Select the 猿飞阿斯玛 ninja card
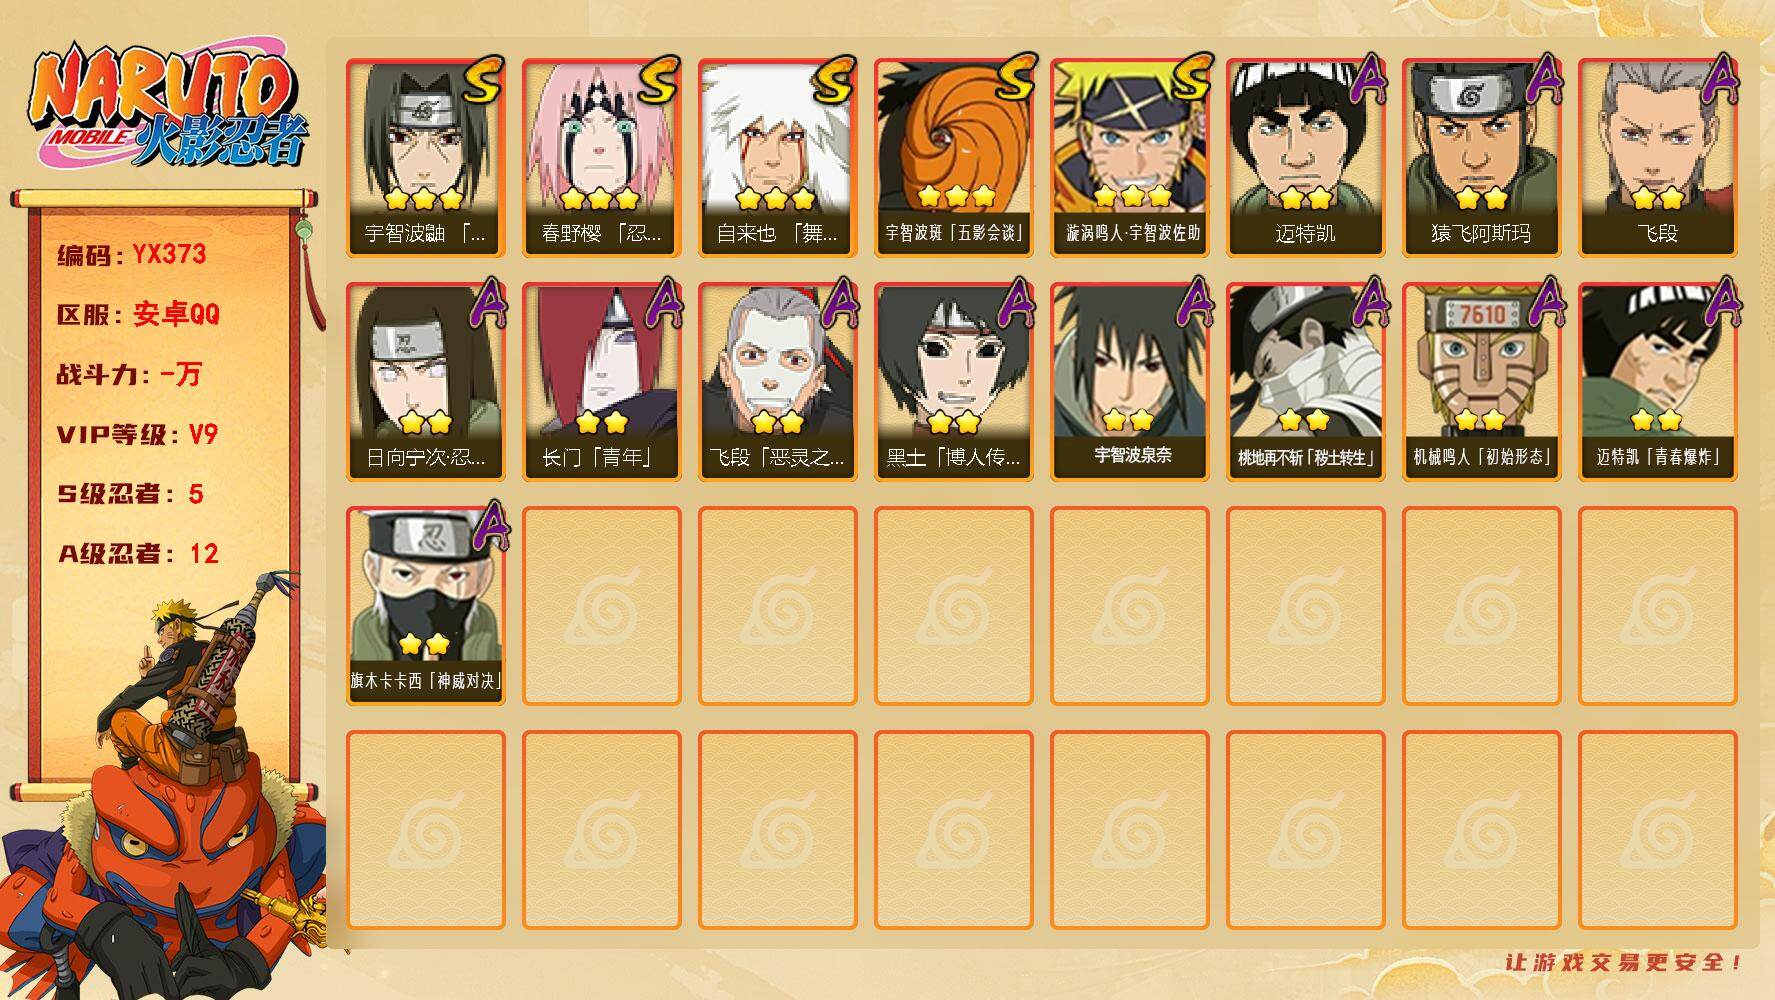The image size is (1775, 1000). pyautogui.click(x=1482, y=158)
